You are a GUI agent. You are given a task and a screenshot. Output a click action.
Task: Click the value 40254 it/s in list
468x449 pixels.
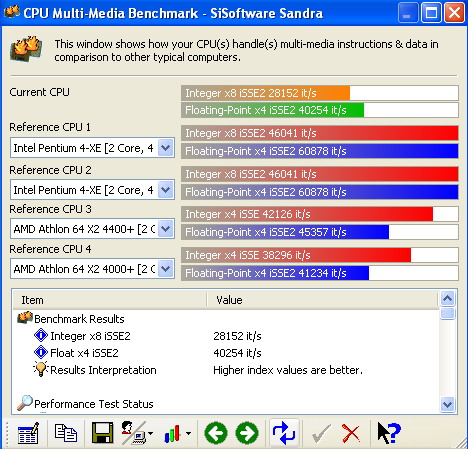(237, 353)
